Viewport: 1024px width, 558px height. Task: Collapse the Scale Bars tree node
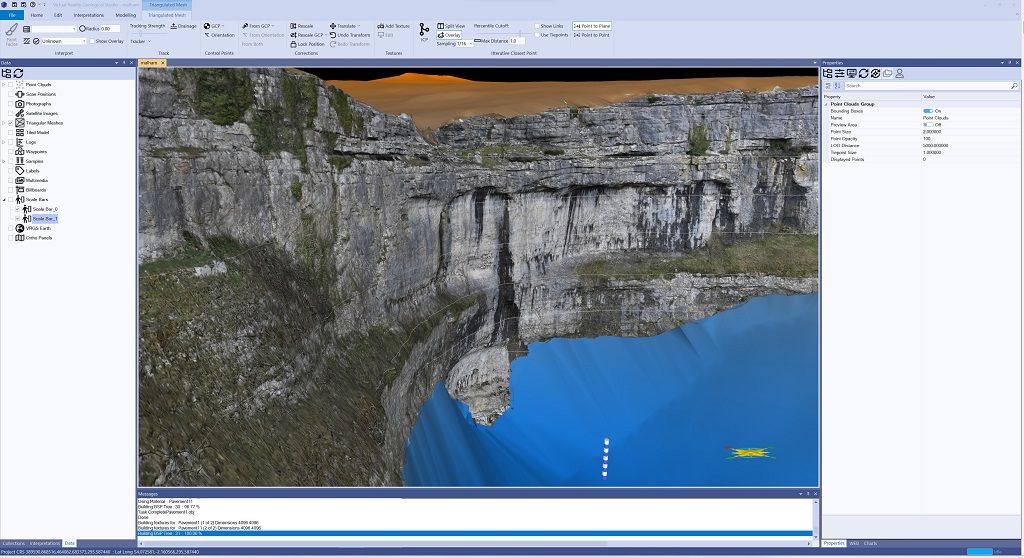(3, 199)
